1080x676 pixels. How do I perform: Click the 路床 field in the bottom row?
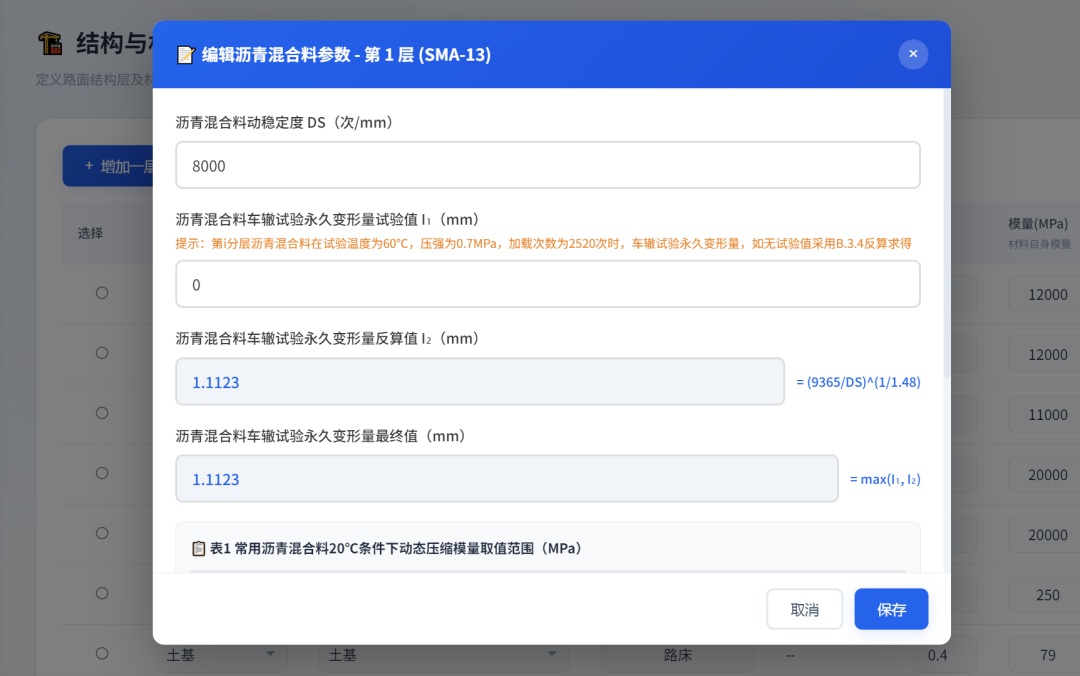[x=678, y=655]
